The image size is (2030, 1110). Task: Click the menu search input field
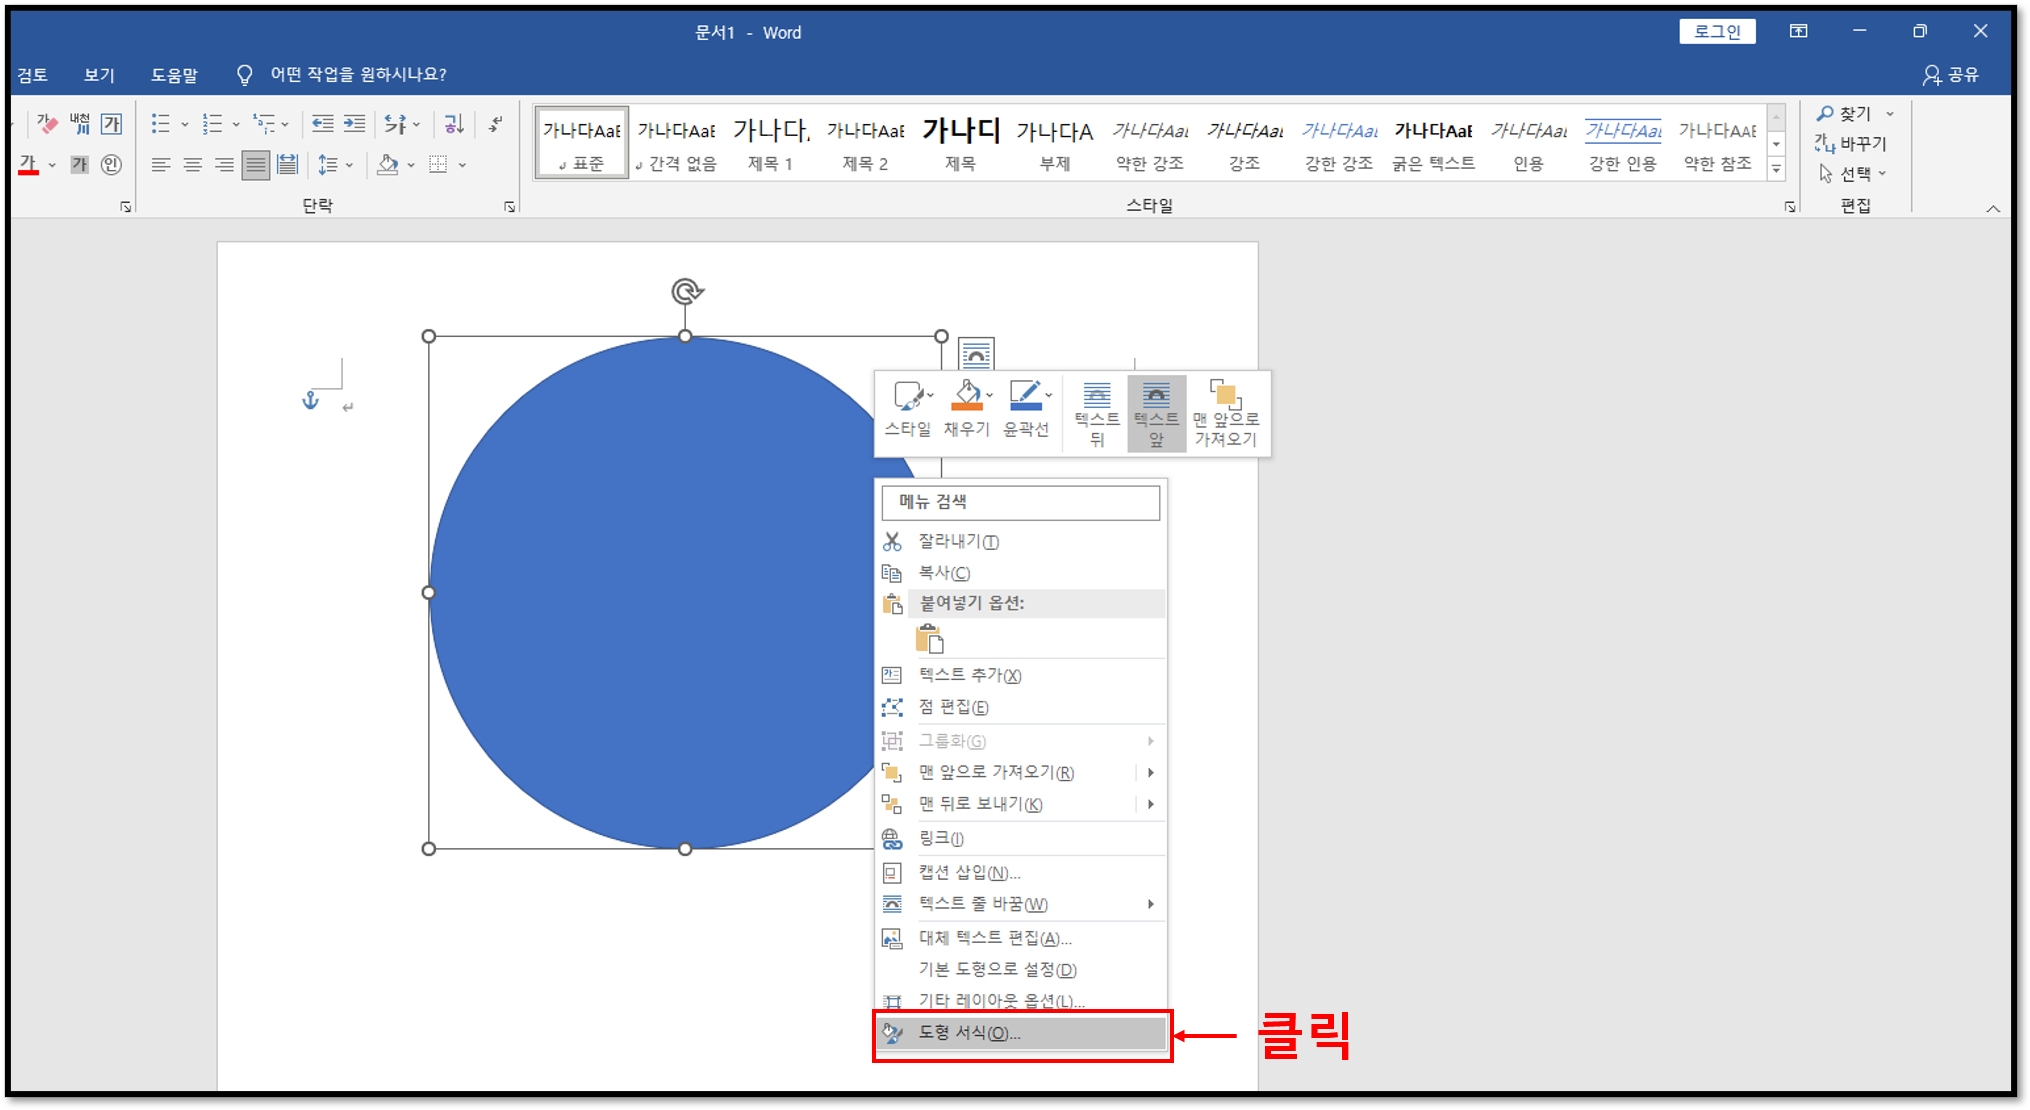pyautogui.click(x=1020, y=502)
